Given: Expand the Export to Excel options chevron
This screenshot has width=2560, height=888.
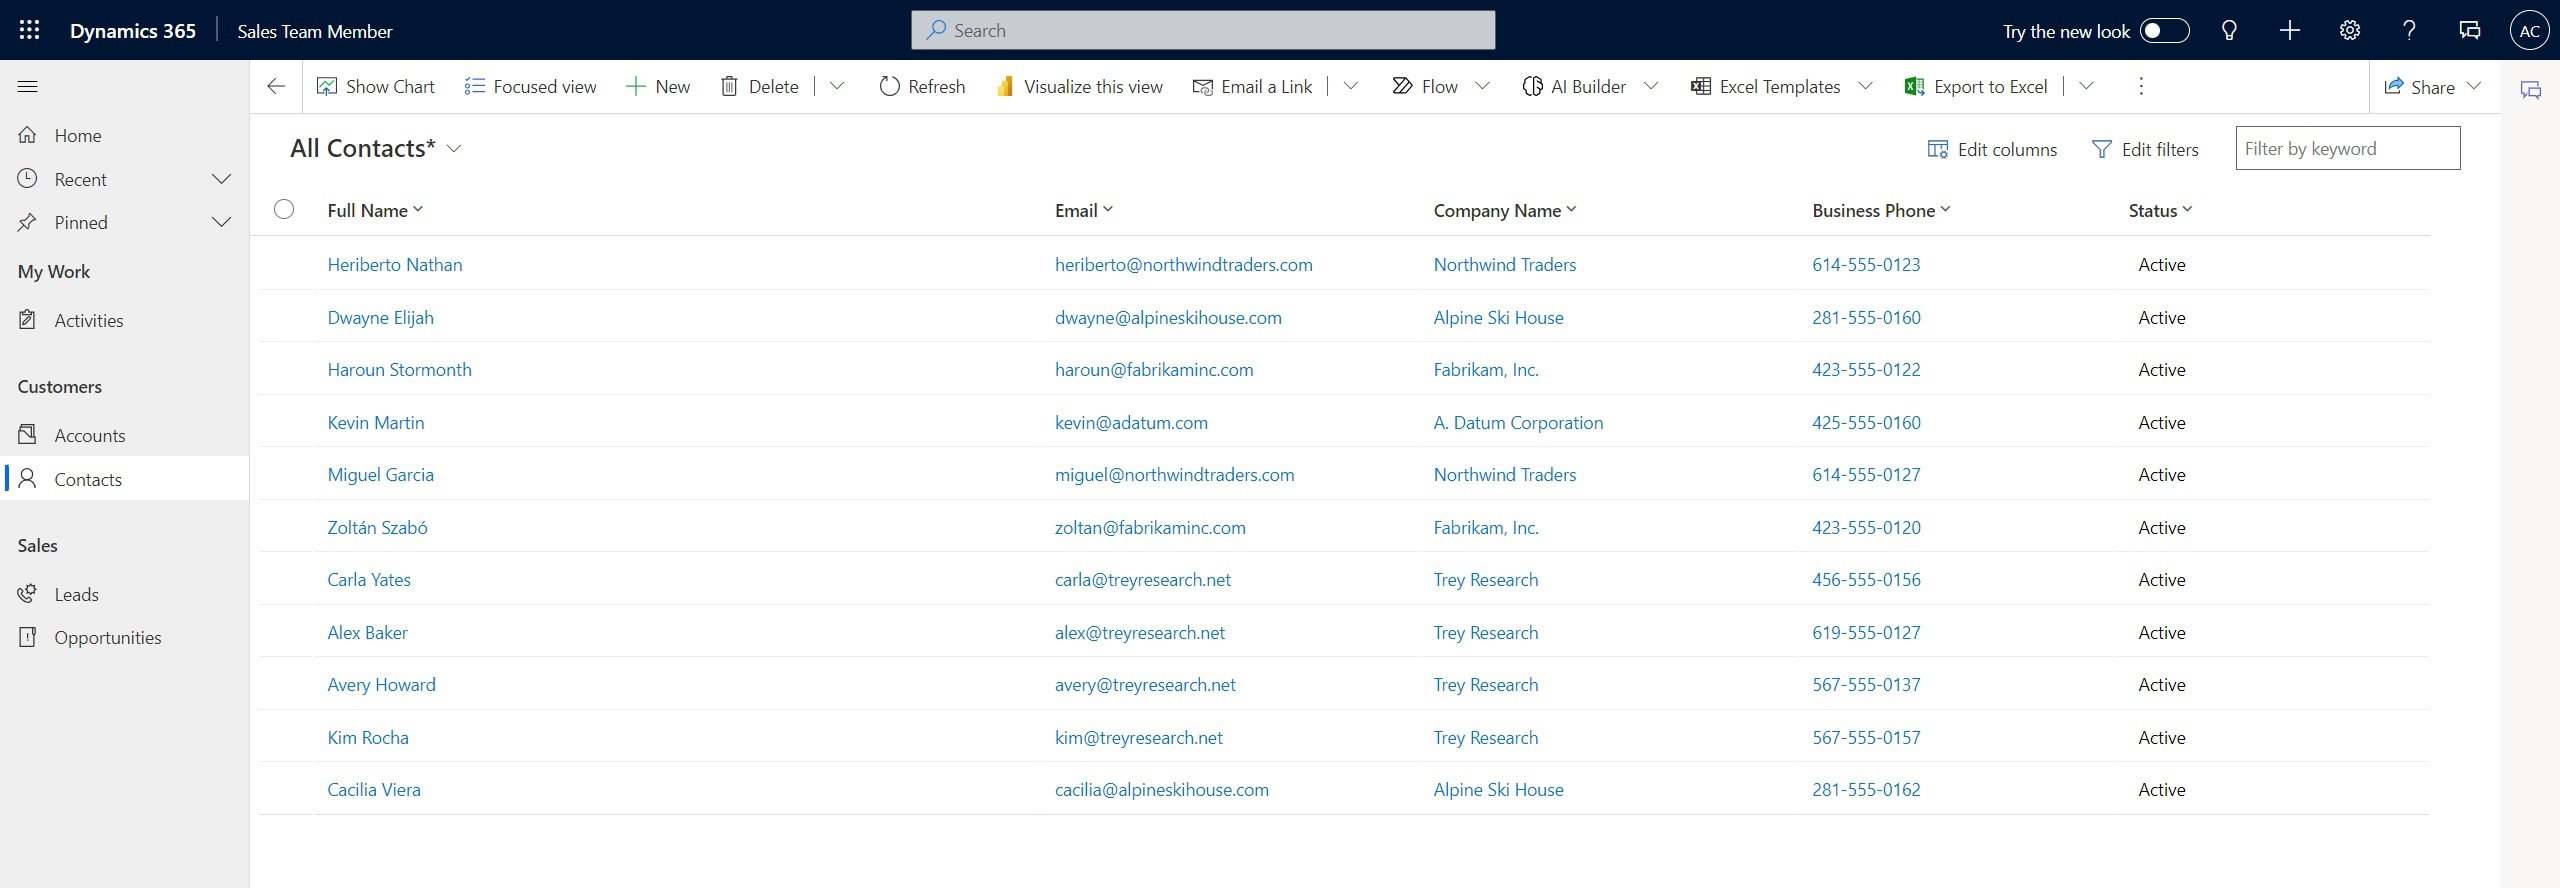Looking at the screenshot, I should coord(2086,86).
